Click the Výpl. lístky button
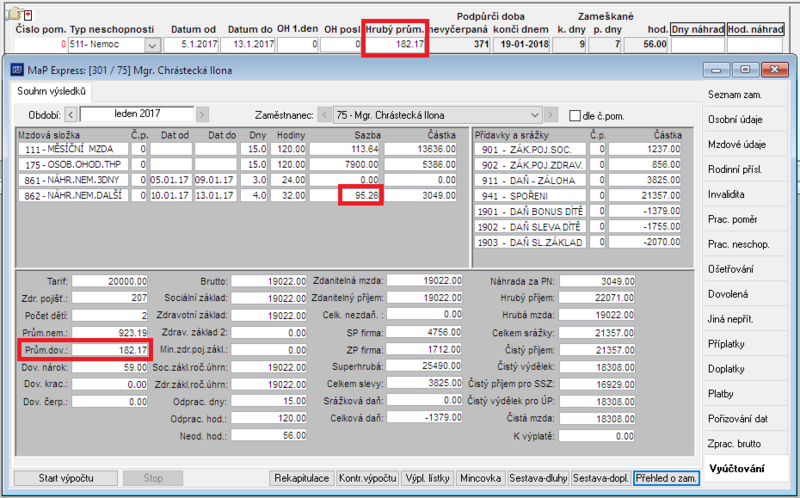Viewport: 800px width, 498px height. (x=427, y=478)
